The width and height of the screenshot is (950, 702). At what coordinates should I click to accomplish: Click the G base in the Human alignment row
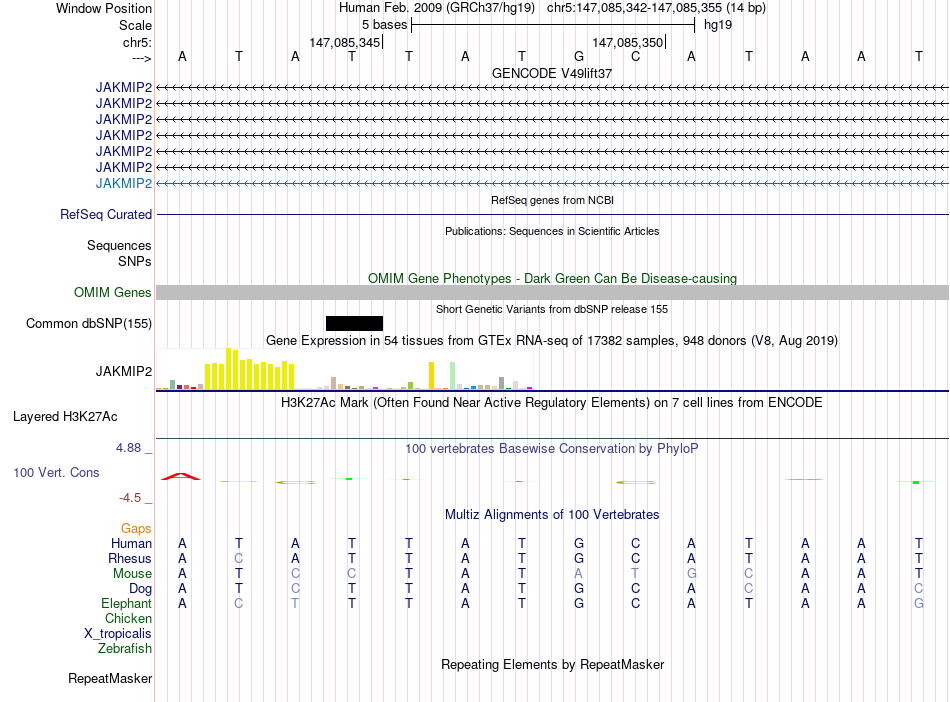[x=579, y=543]
